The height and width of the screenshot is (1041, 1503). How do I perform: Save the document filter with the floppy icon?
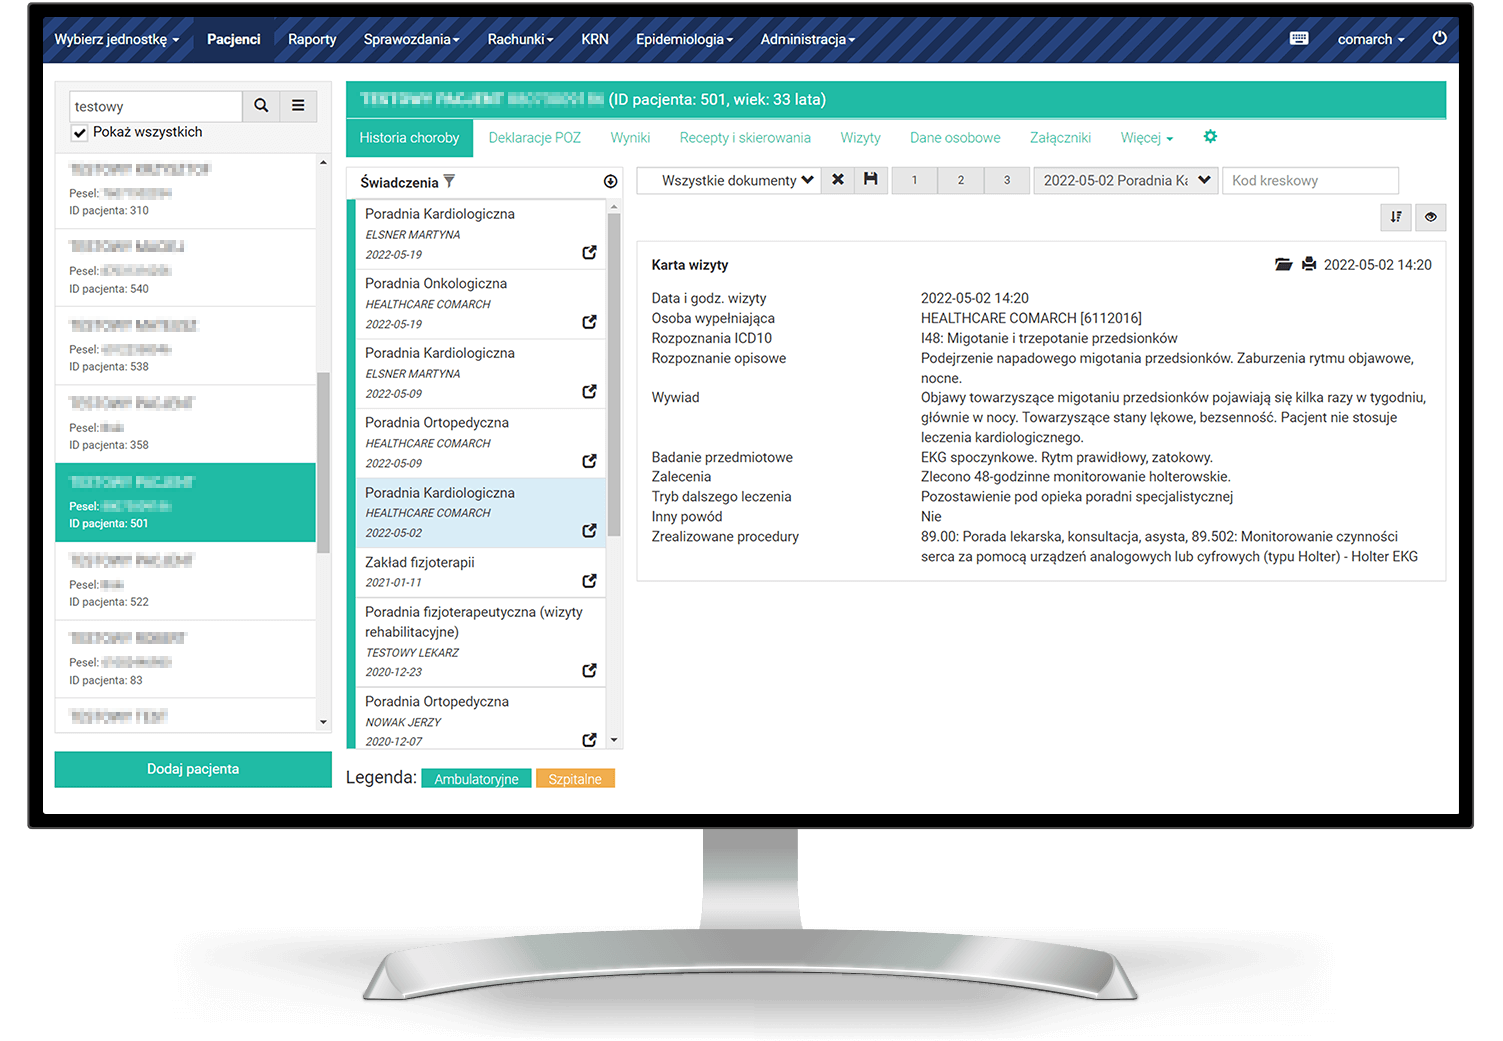pyautogui.click(x=871, y=180)
